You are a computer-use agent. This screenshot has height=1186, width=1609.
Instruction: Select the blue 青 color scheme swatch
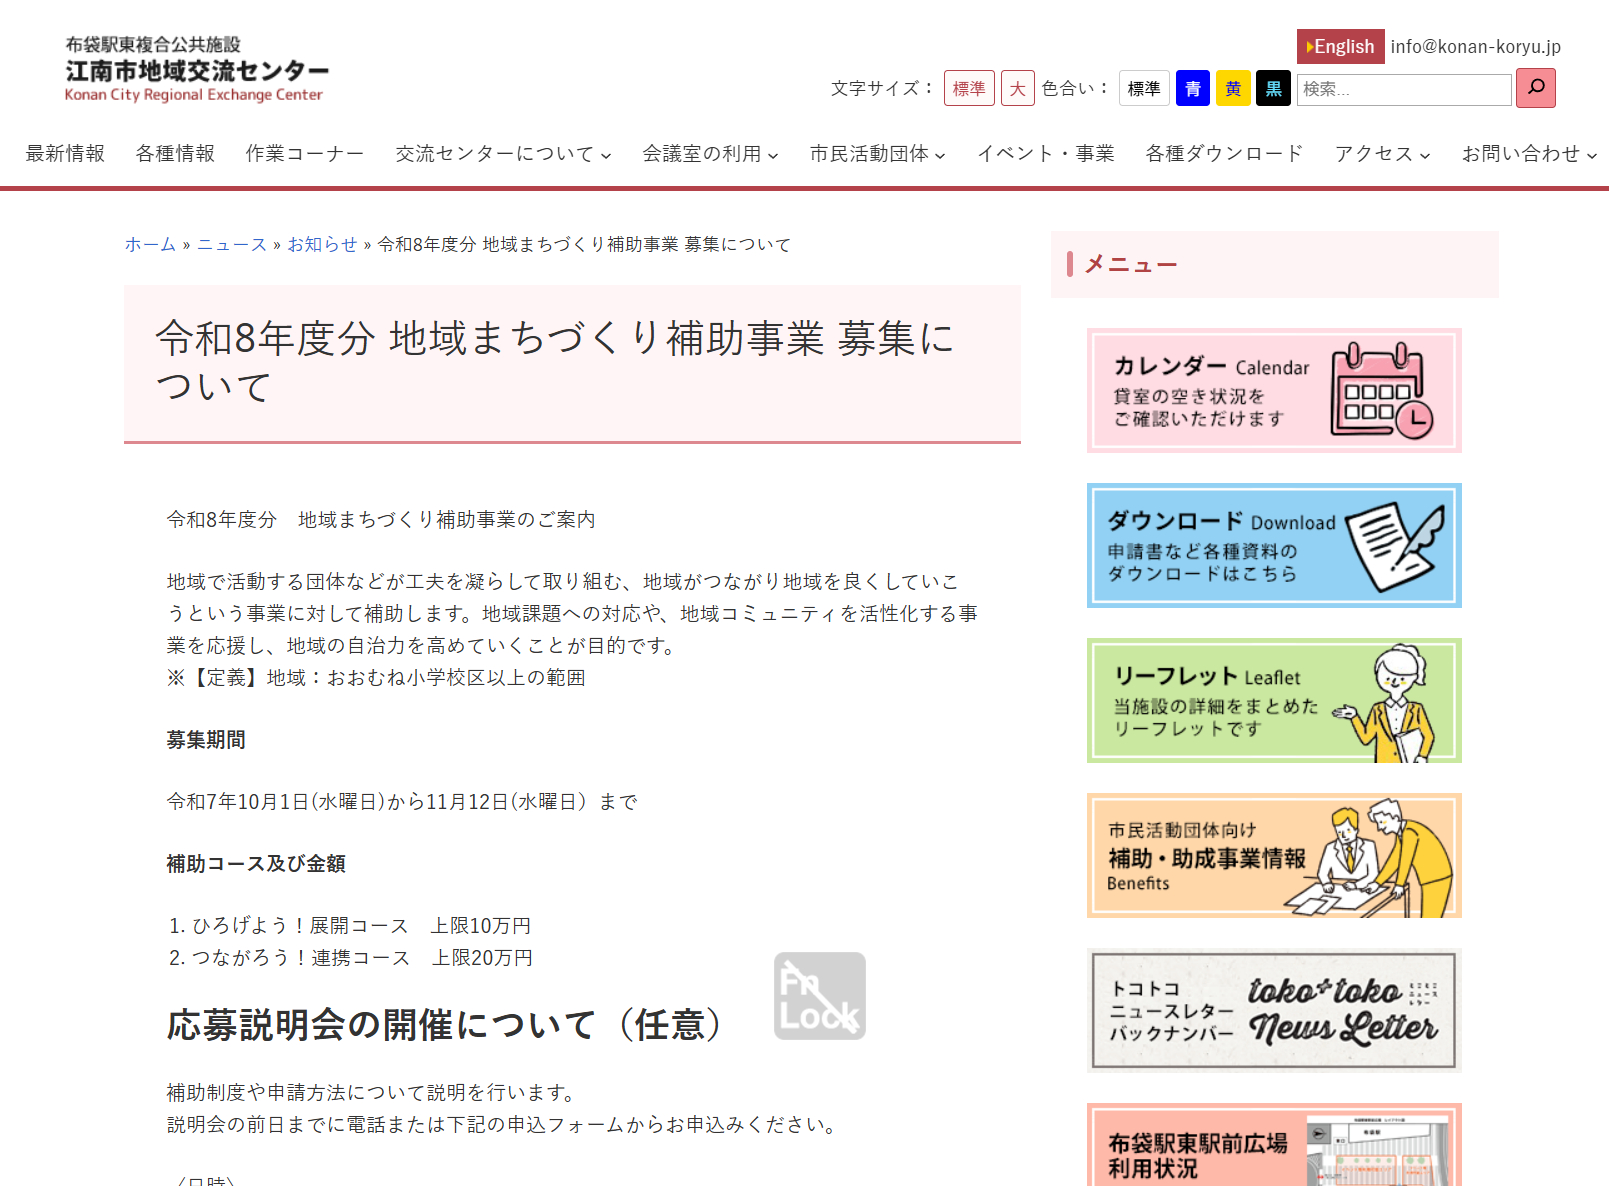pos(1192,89)
